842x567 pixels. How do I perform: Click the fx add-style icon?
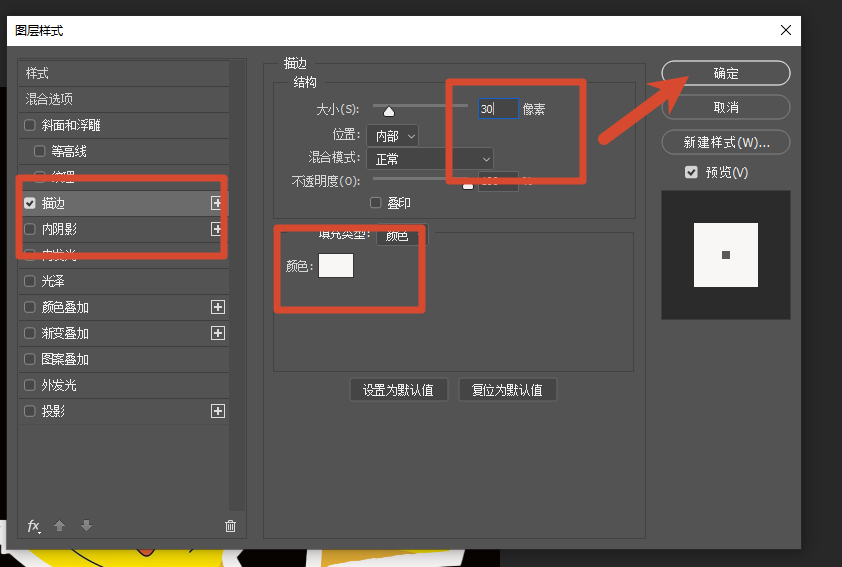34,526
